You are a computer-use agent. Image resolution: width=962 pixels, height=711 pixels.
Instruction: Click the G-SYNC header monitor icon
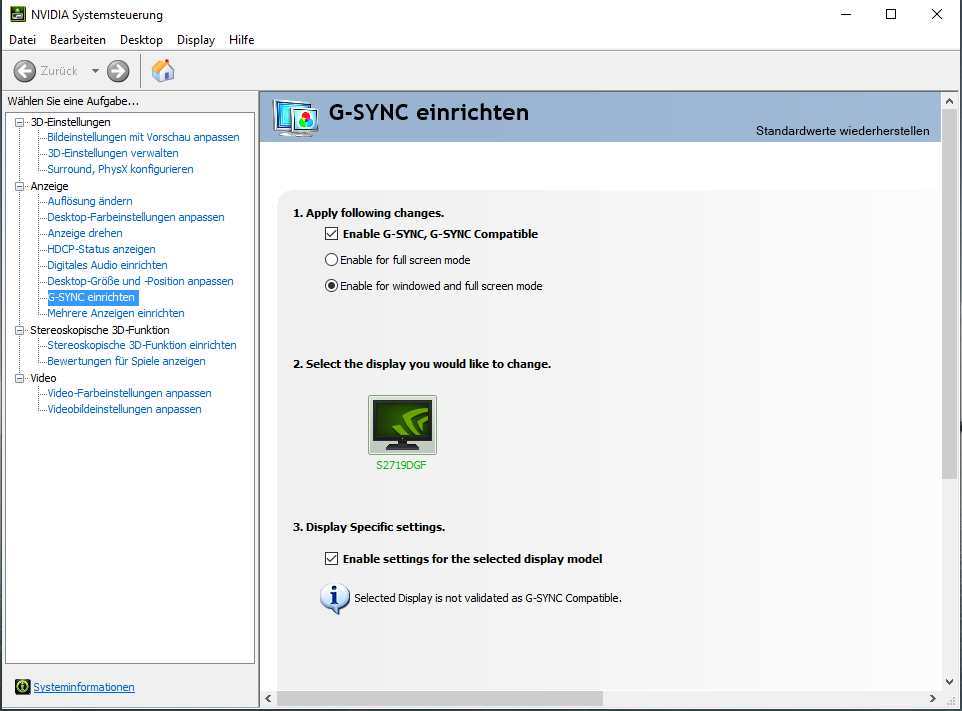[296, 118]
